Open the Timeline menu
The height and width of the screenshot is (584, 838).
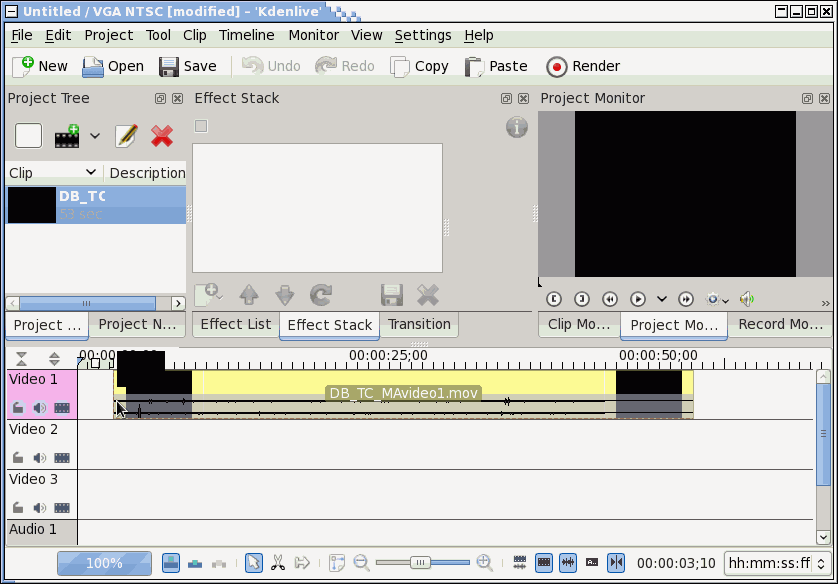point(246,35)
